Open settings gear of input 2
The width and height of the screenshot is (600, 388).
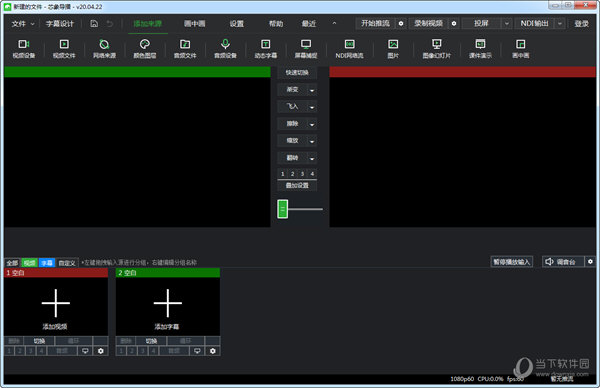213,351
